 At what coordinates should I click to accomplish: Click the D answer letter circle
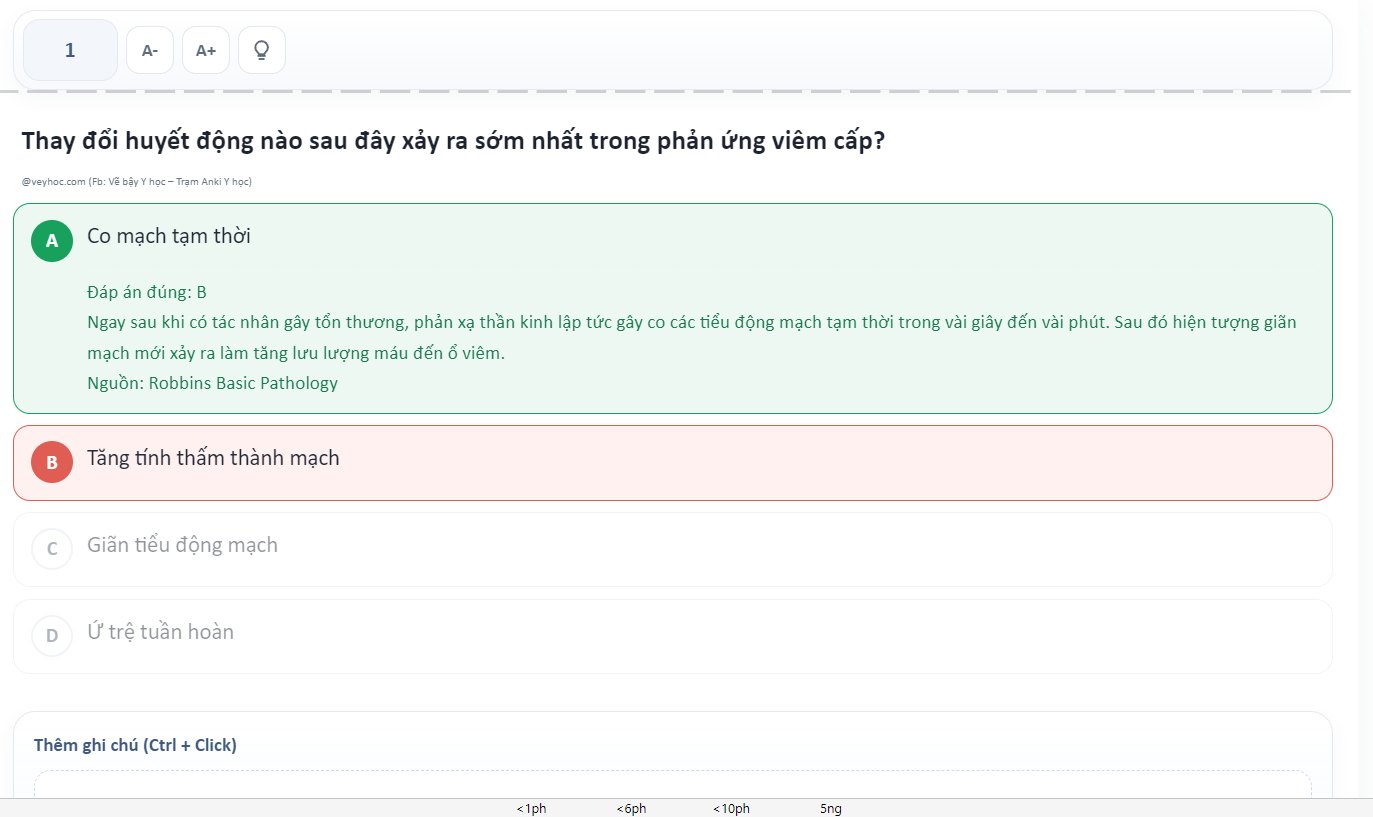[x=52, y=636]
